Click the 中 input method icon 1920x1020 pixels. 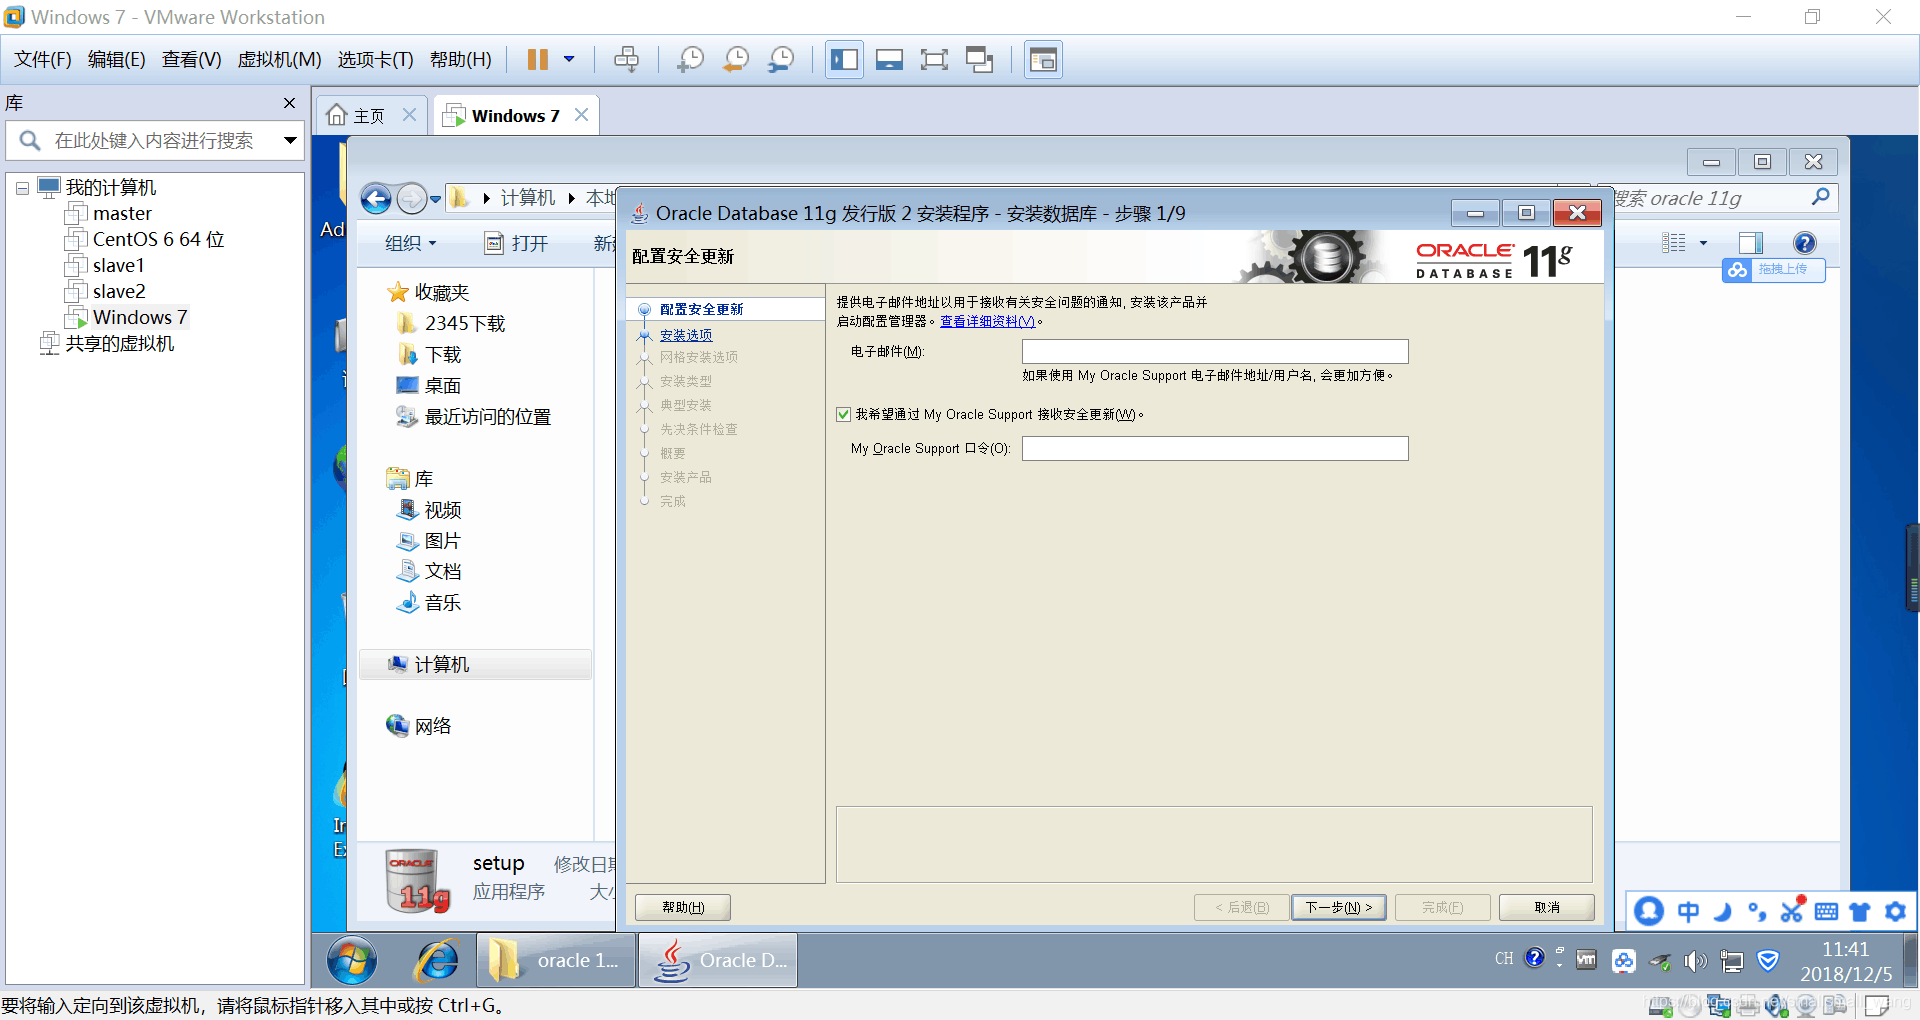(1688, 911)
